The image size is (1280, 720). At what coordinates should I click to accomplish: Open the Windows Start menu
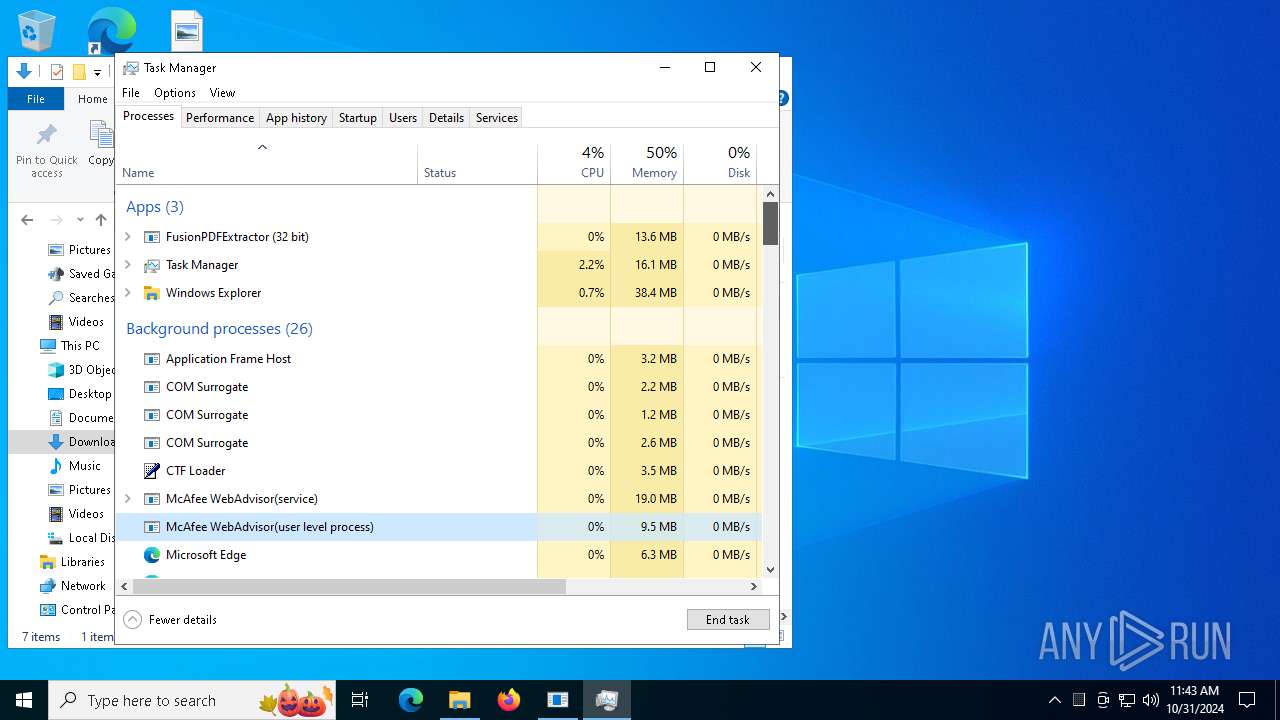click(24, 700)
